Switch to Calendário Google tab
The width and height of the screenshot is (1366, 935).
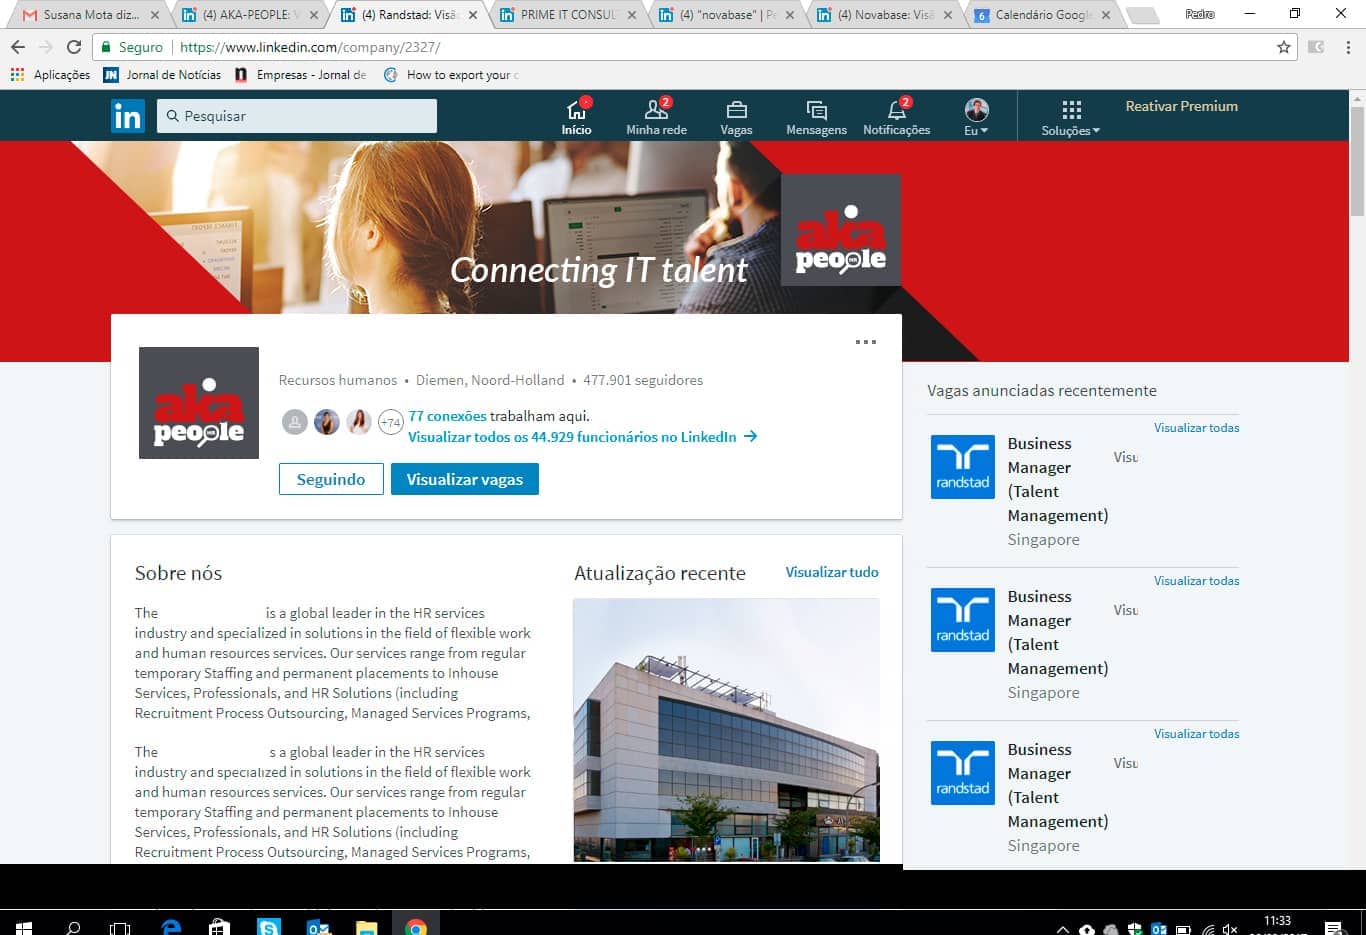[x=1042, y=15]
